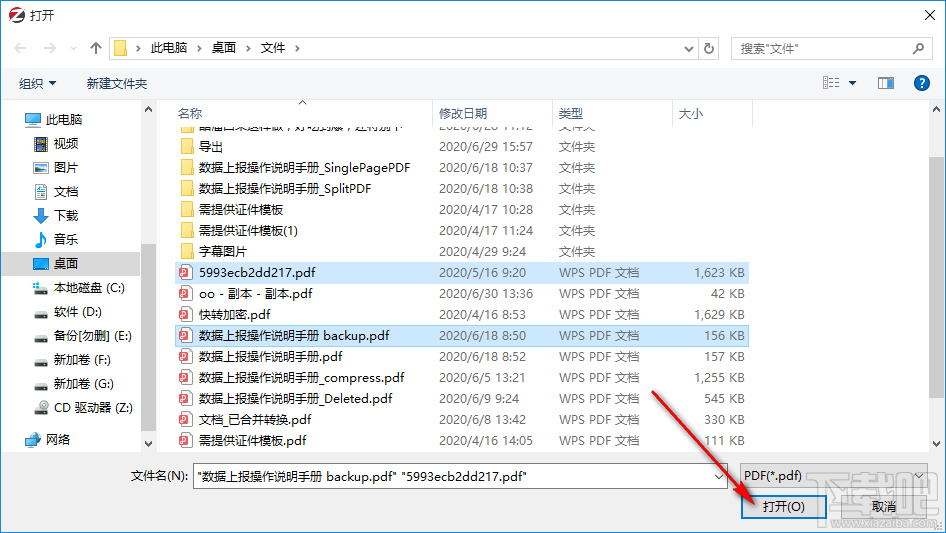The width and height of the screenshot is (946, 533).
Task: Click the 取消 button
Action: pyautogui.click(x=883, y=506)
